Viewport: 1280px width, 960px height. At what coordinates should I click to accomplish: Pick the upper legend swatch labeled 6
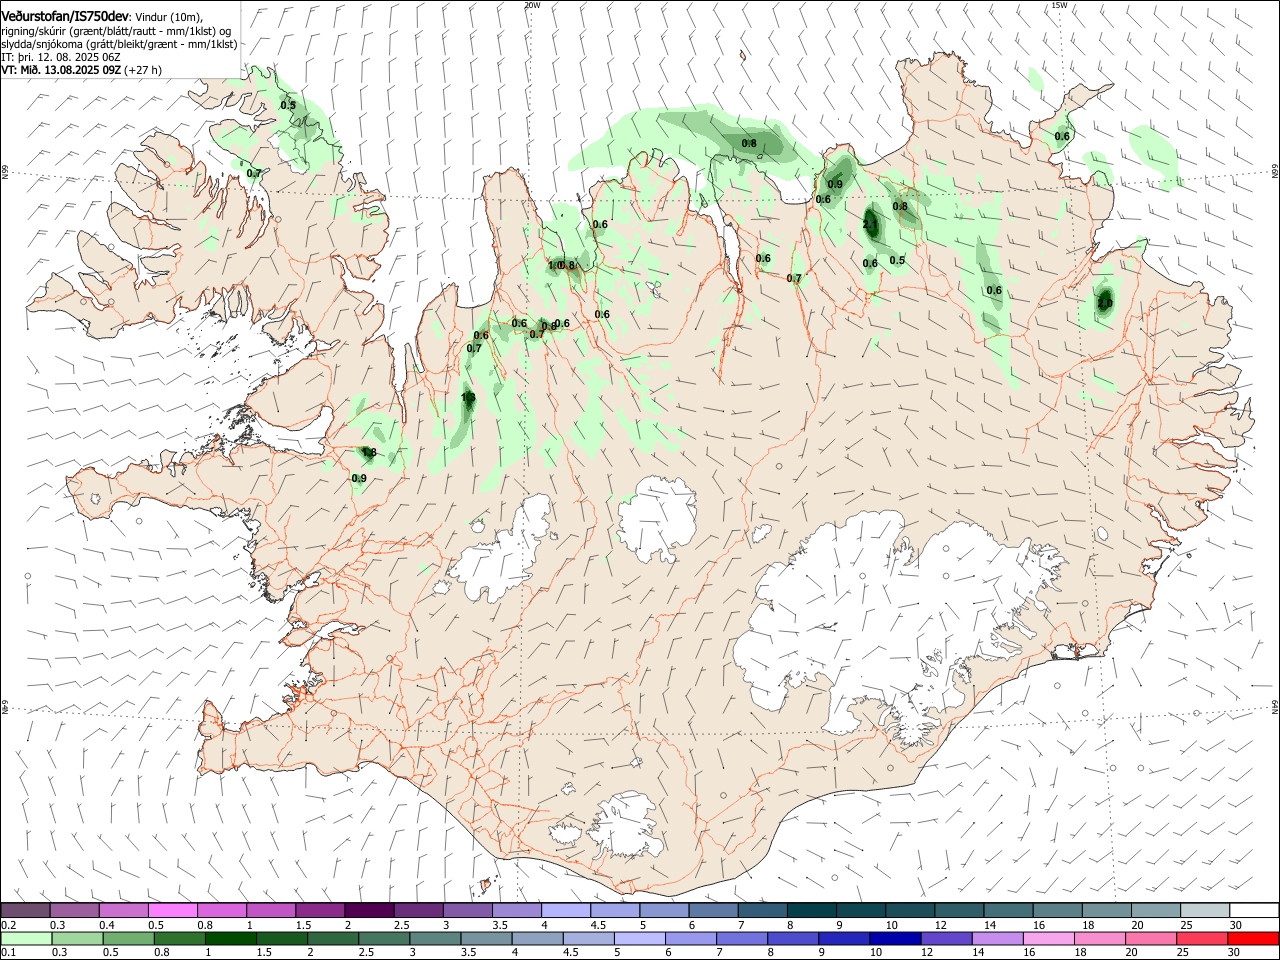713,910
